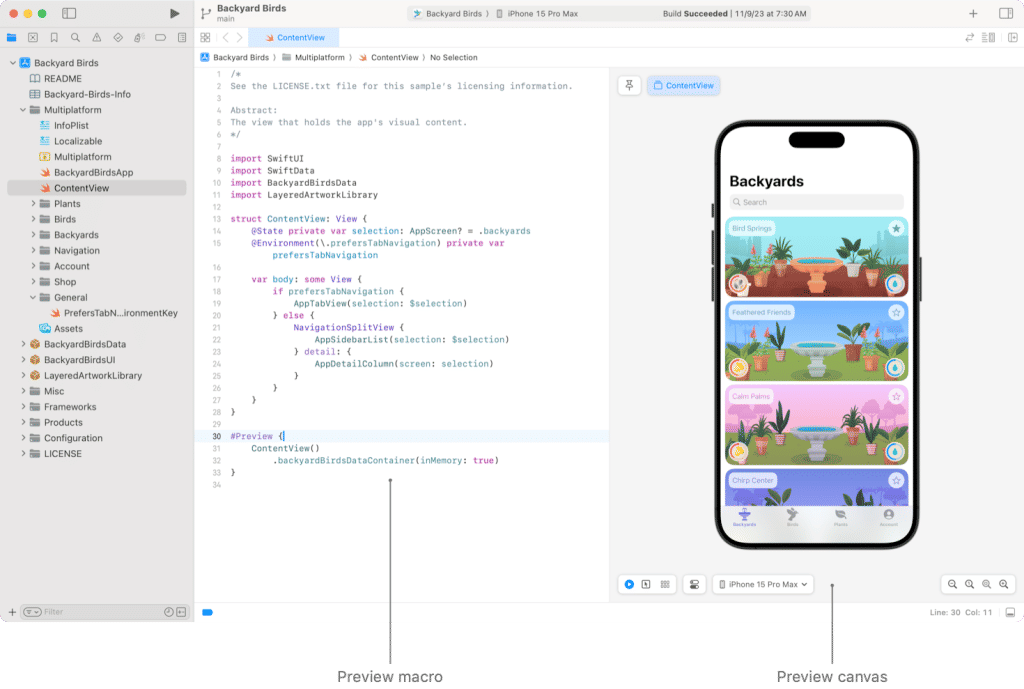Expand the Navigation folder
The height and width of the screenshot is (689, 1024).
point(33,251)
